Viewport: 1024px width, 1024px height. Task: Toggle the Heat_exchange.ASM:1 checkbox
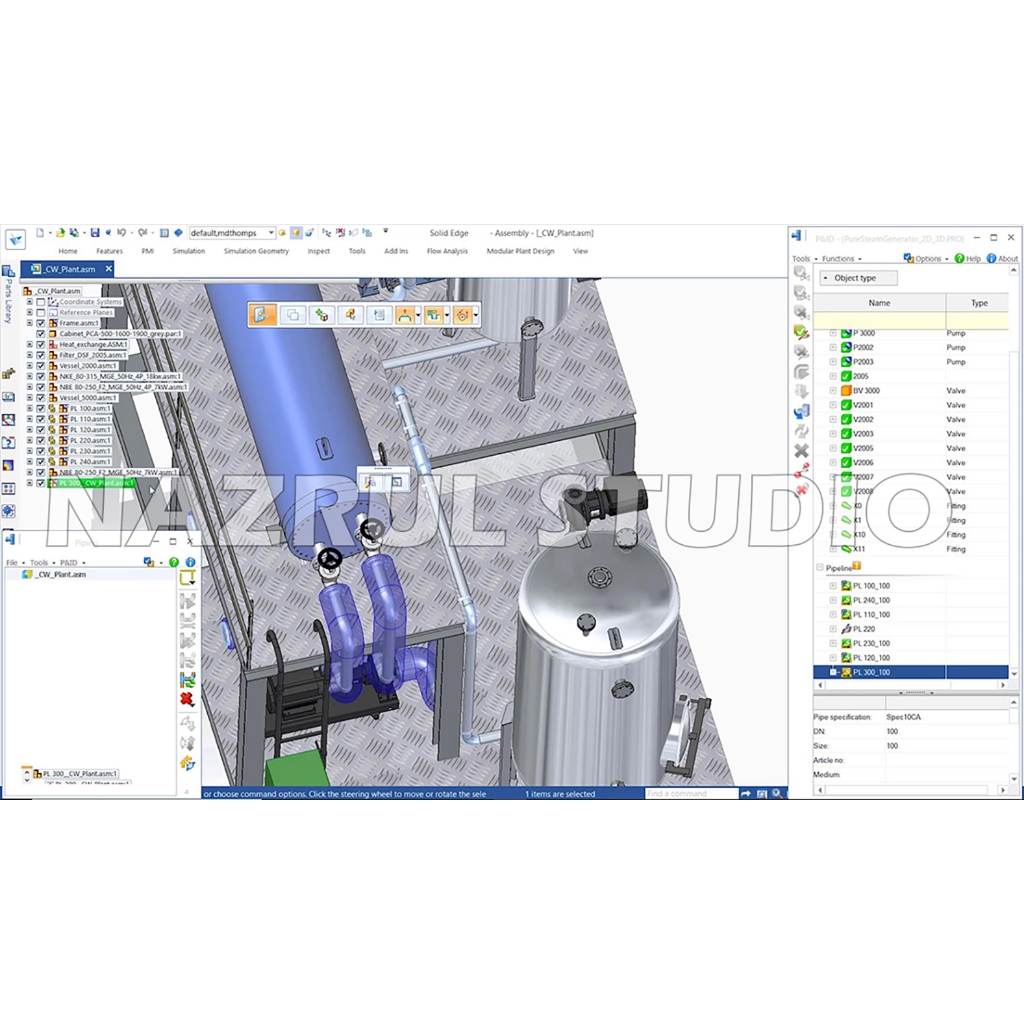pos(41,344)
